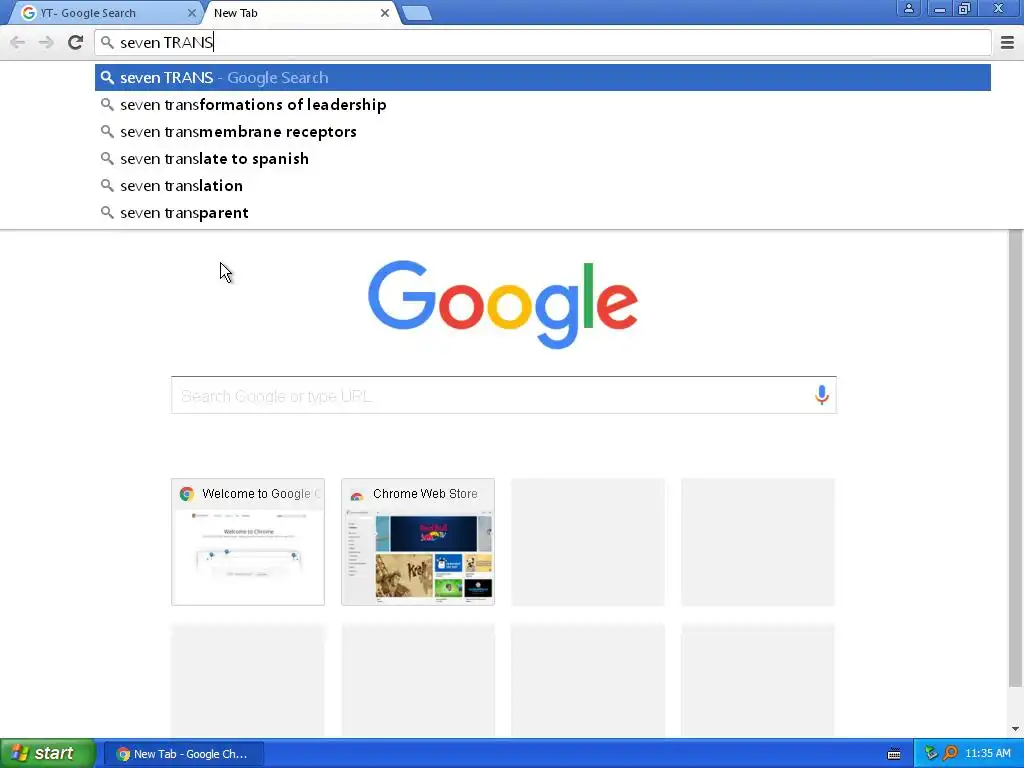This screenshot has height=768, width=1024.
Task: Open the Windows Start menu
Action: pyautogui.click(x=48, y=753)
